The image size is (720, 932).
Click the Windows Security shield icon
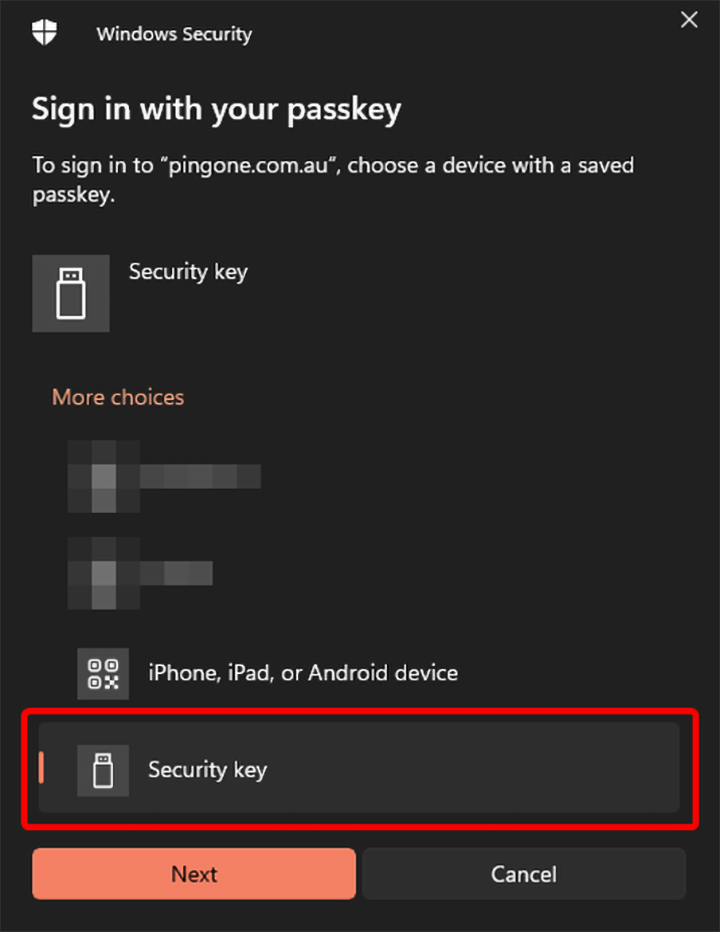45,32
